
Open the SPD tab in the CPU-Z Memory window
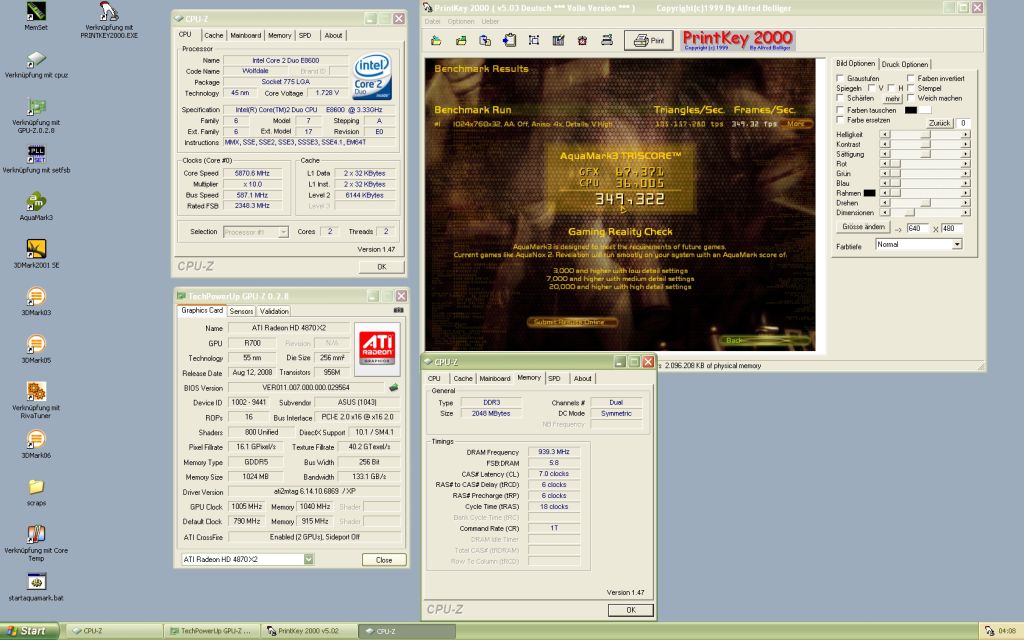click(554, 379)
